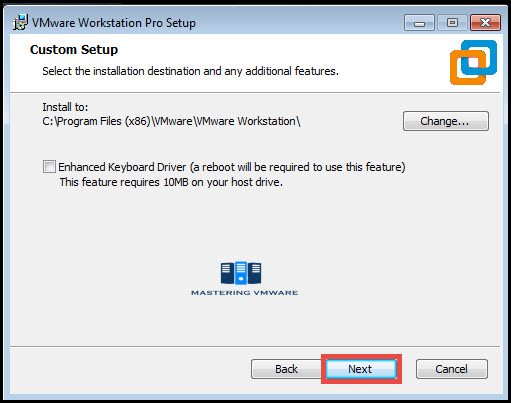This screenshot has height=403, width=511.
Task: Click the C:\Program Files (x86) install path text
Action: tap(171, 121)
